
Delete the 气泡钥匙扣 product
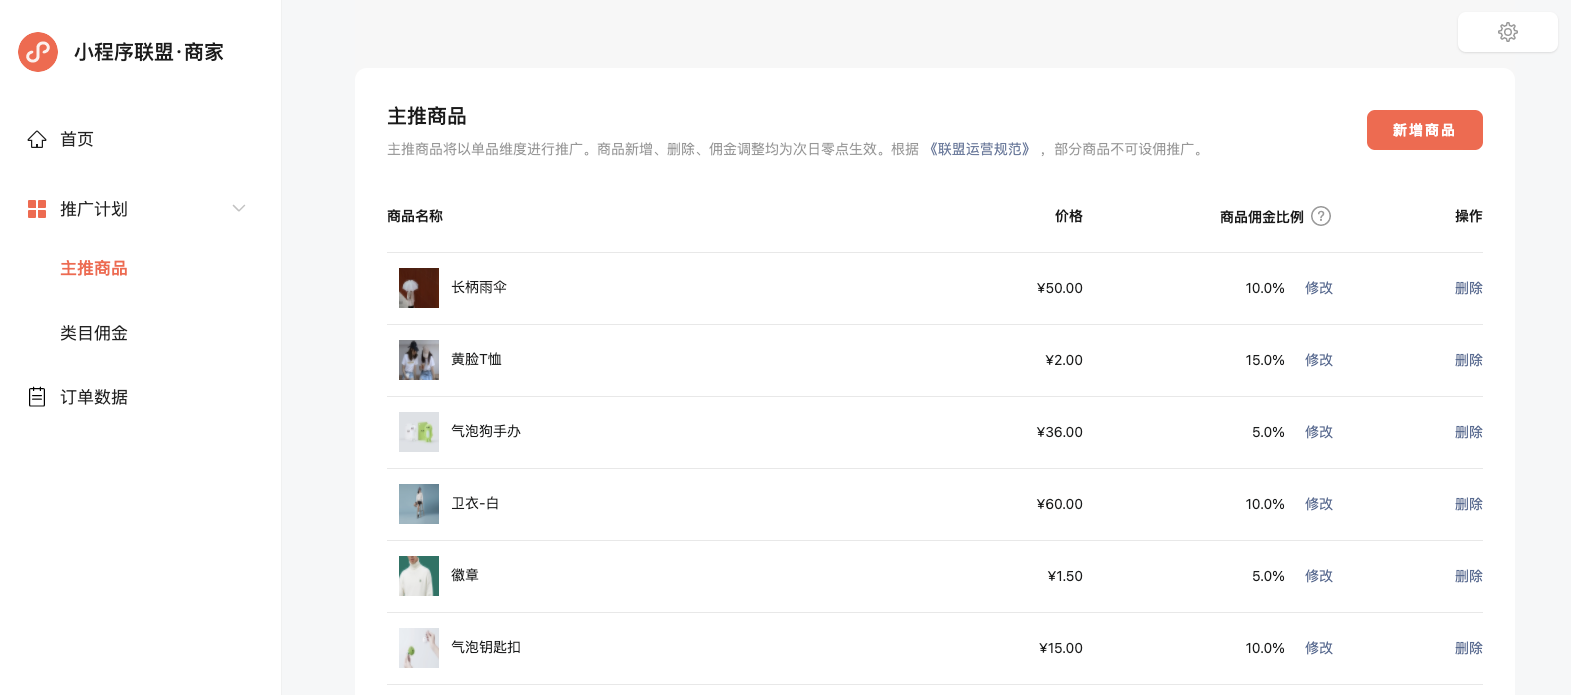(1468, 648)
